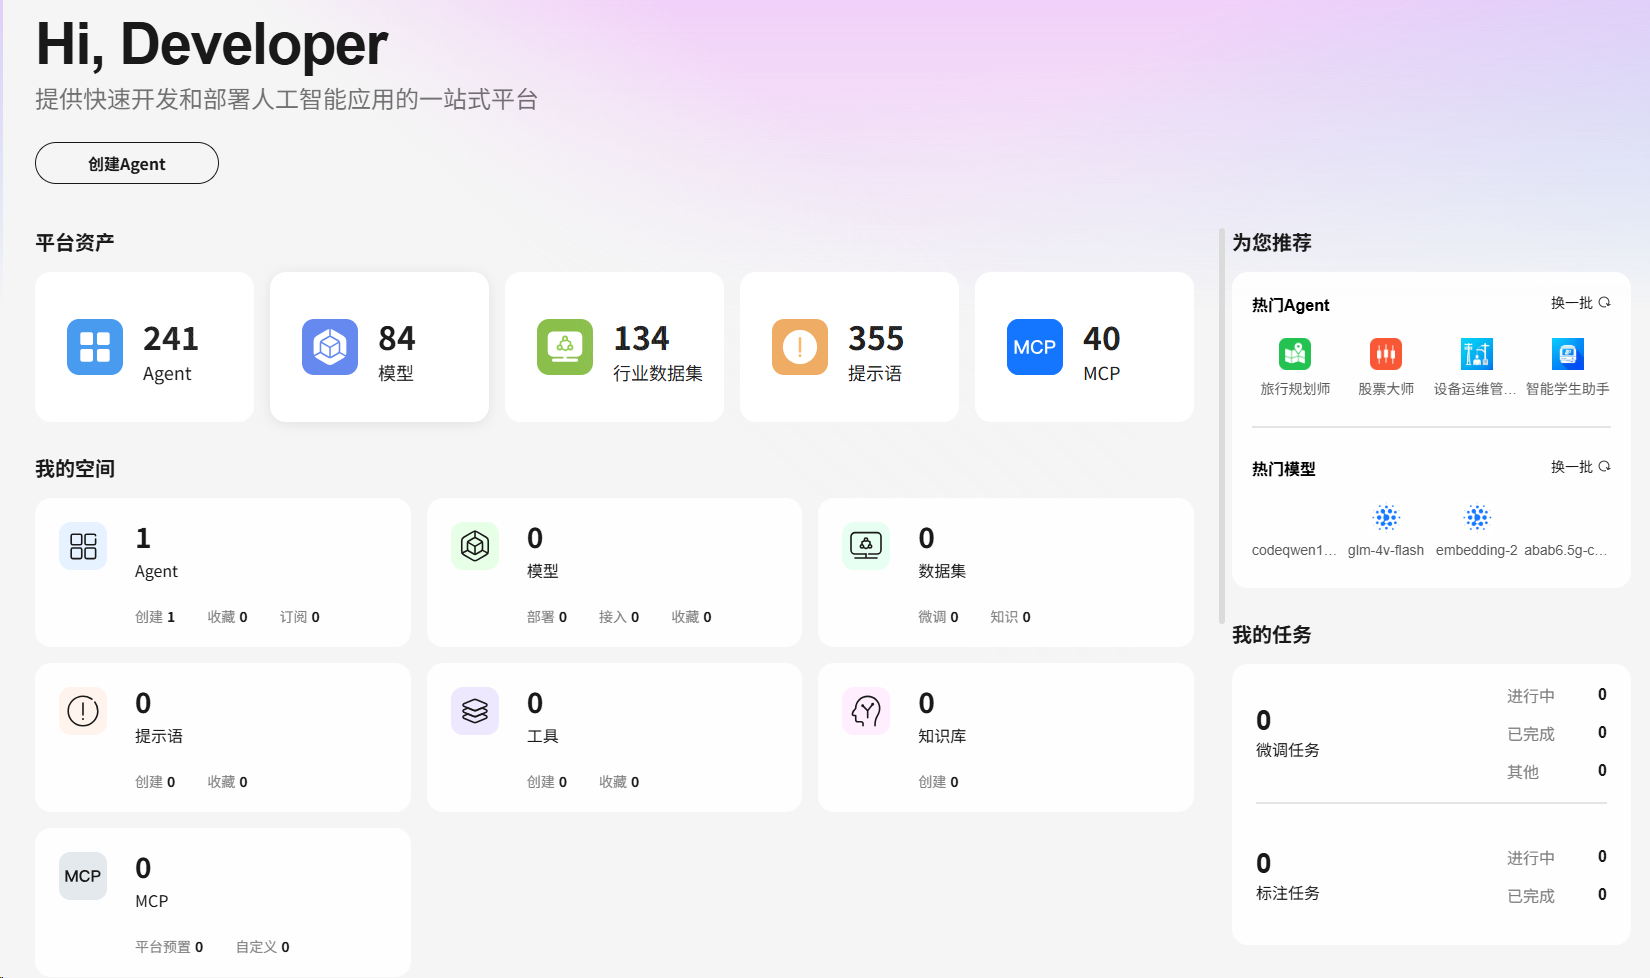This screenshot has width=1650, height=978.
Task: Click the 为您推荐 heading
Action: [1272, 242]
